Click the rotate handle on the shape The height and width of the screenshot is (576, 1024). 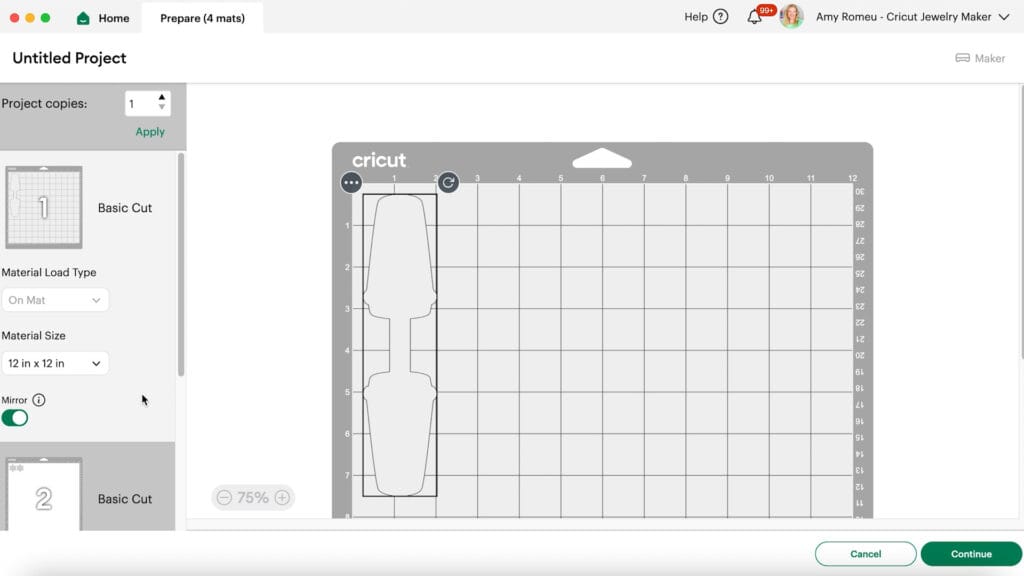pos(448,182)
